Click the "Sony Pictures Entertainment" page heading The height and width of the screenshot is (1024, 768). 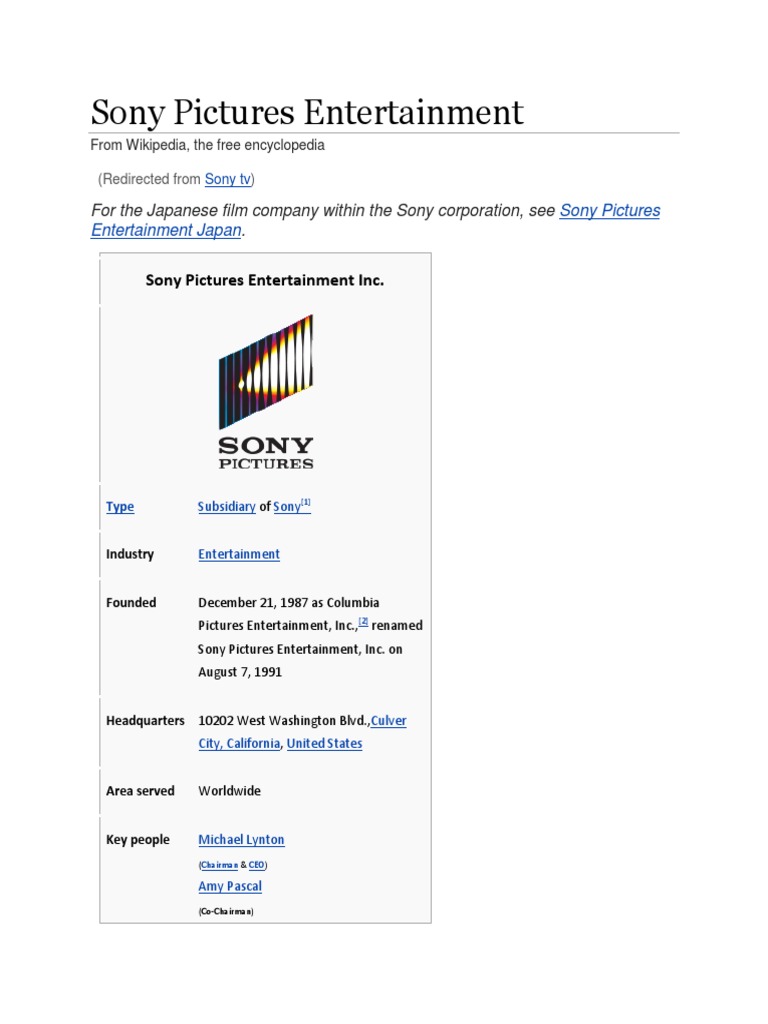pos(307,112)
